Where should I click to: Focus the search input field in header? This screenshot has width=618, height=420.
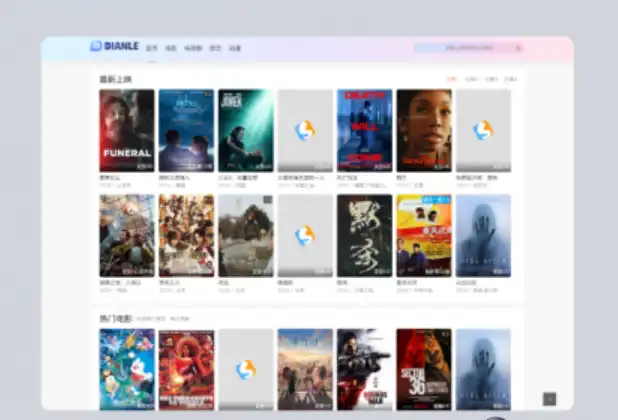465,47
